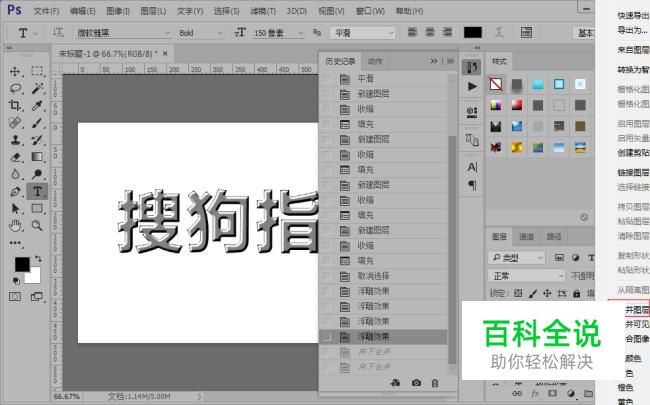Select the Horizontal Type tool

(37, 192)
